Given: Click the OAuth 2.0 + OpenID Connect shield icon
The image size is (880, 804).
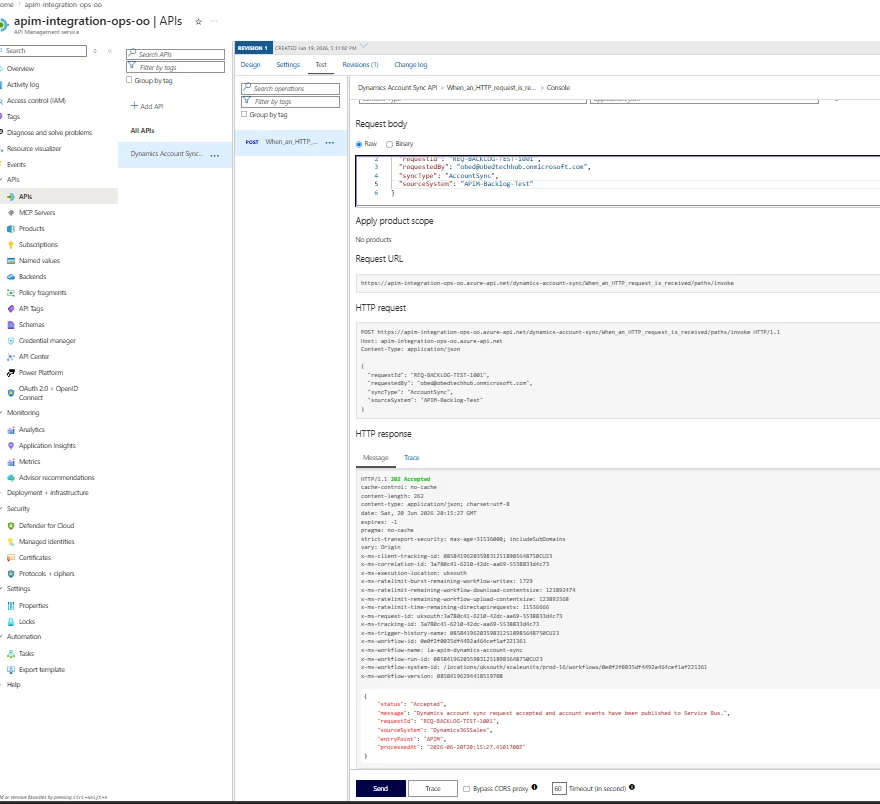Looking at the screenshot, I should (x=11, y=393).
